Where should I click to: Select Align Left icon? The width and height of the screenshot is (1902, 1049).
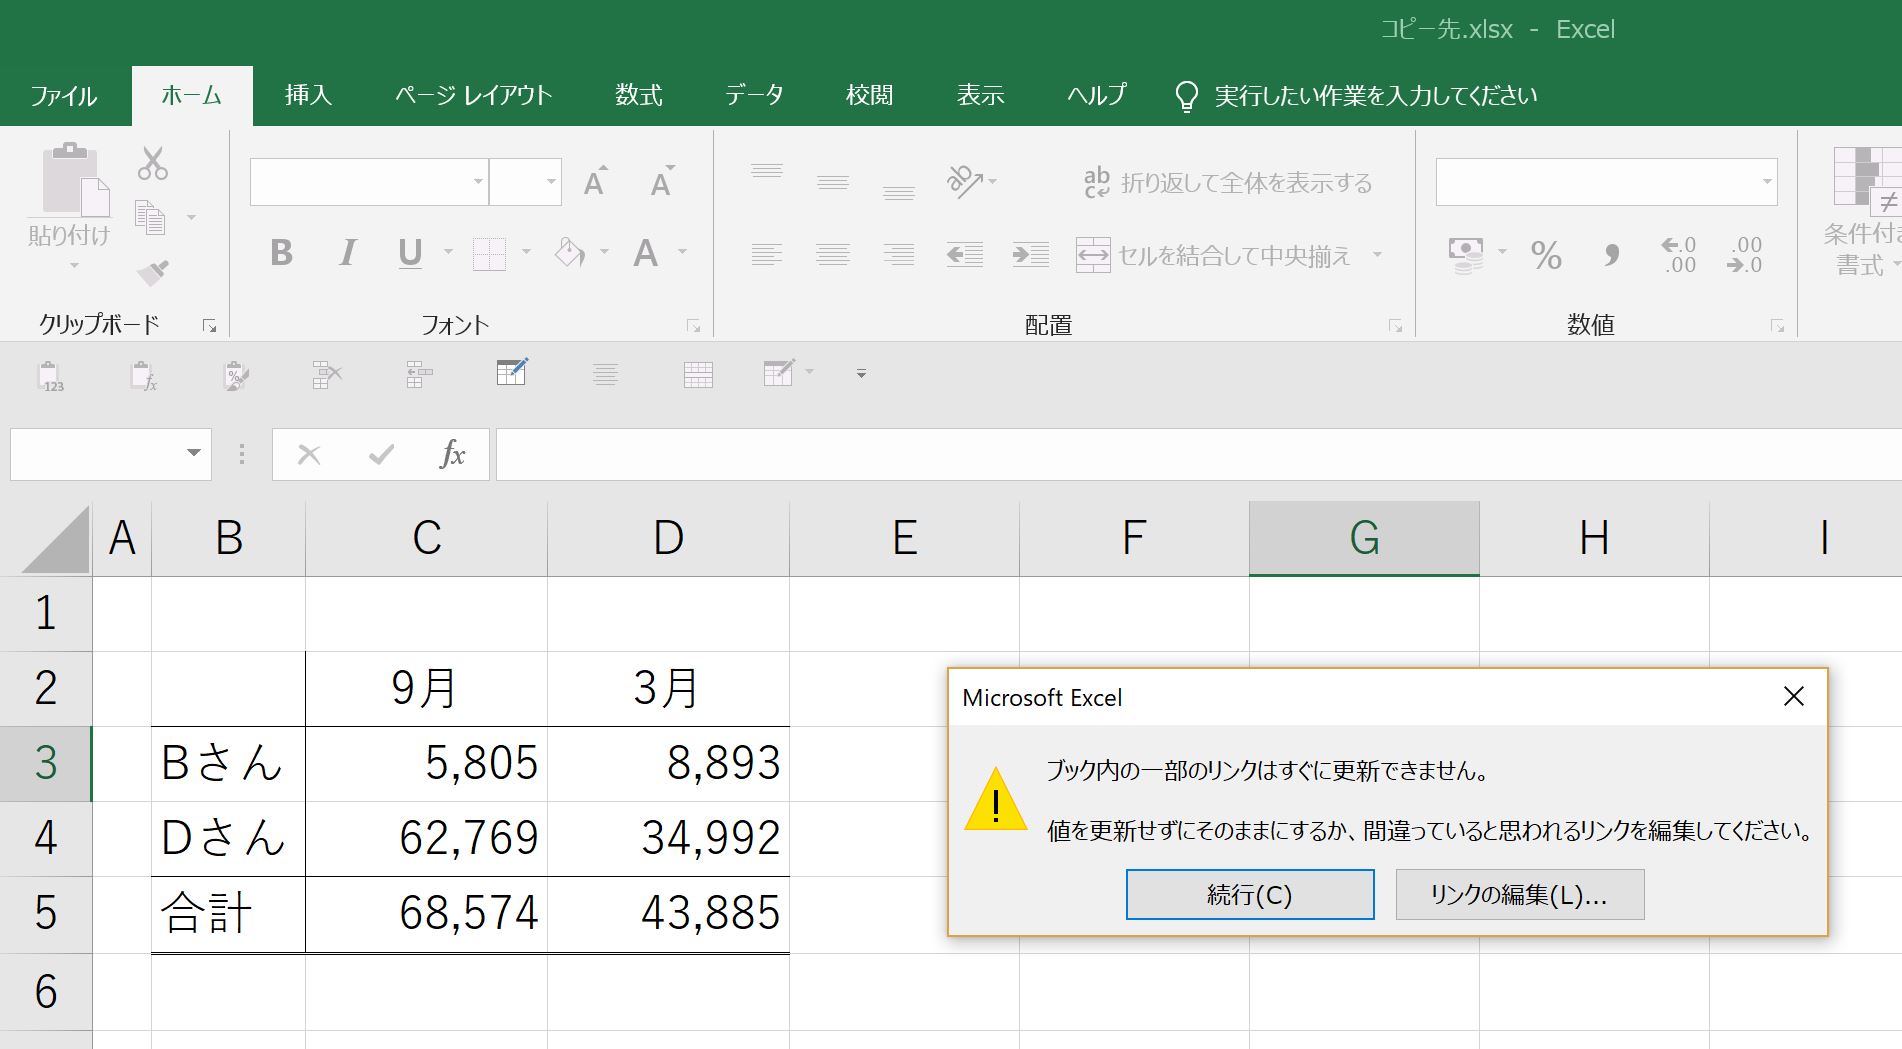(x=767, y=254)
